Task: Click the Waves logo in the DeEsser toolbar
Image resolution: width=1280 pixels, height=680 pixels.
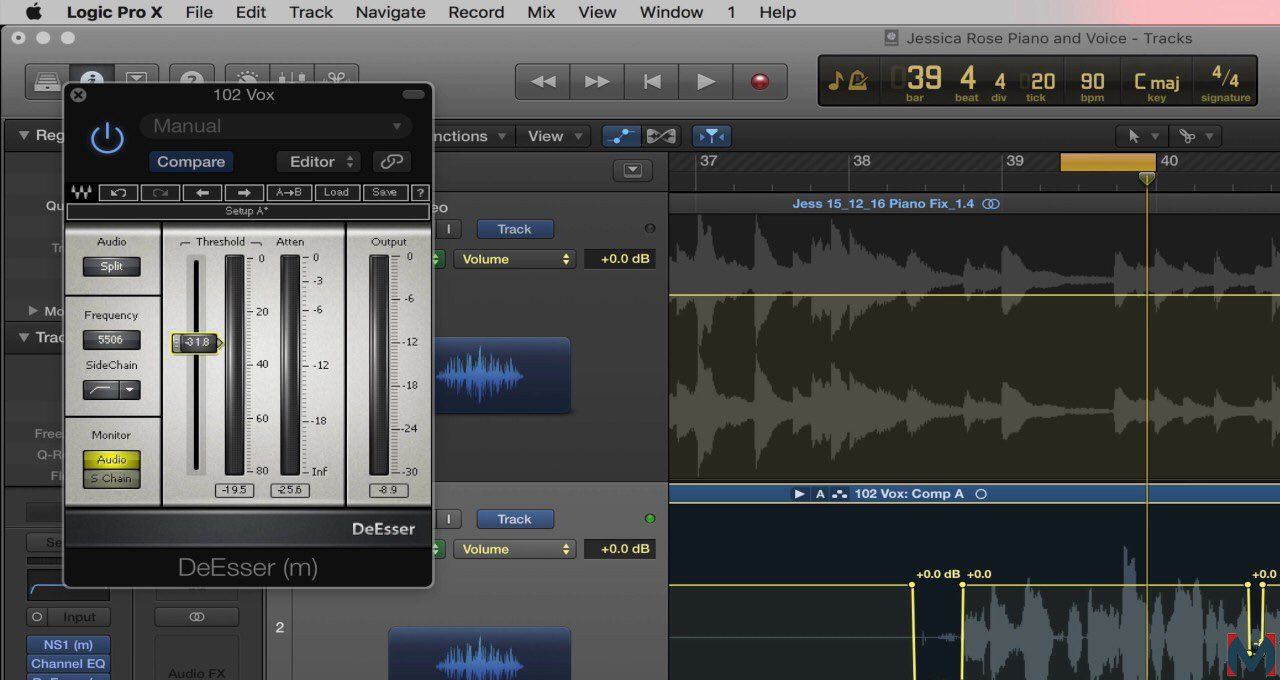Action: (82, 192)
